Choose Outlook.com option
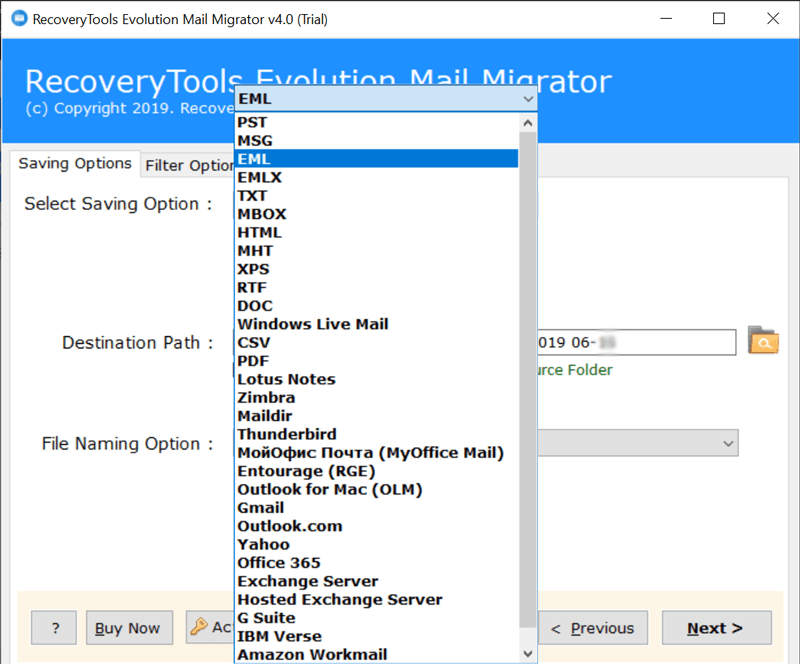 pyautogui.click(x=377, y=526)
